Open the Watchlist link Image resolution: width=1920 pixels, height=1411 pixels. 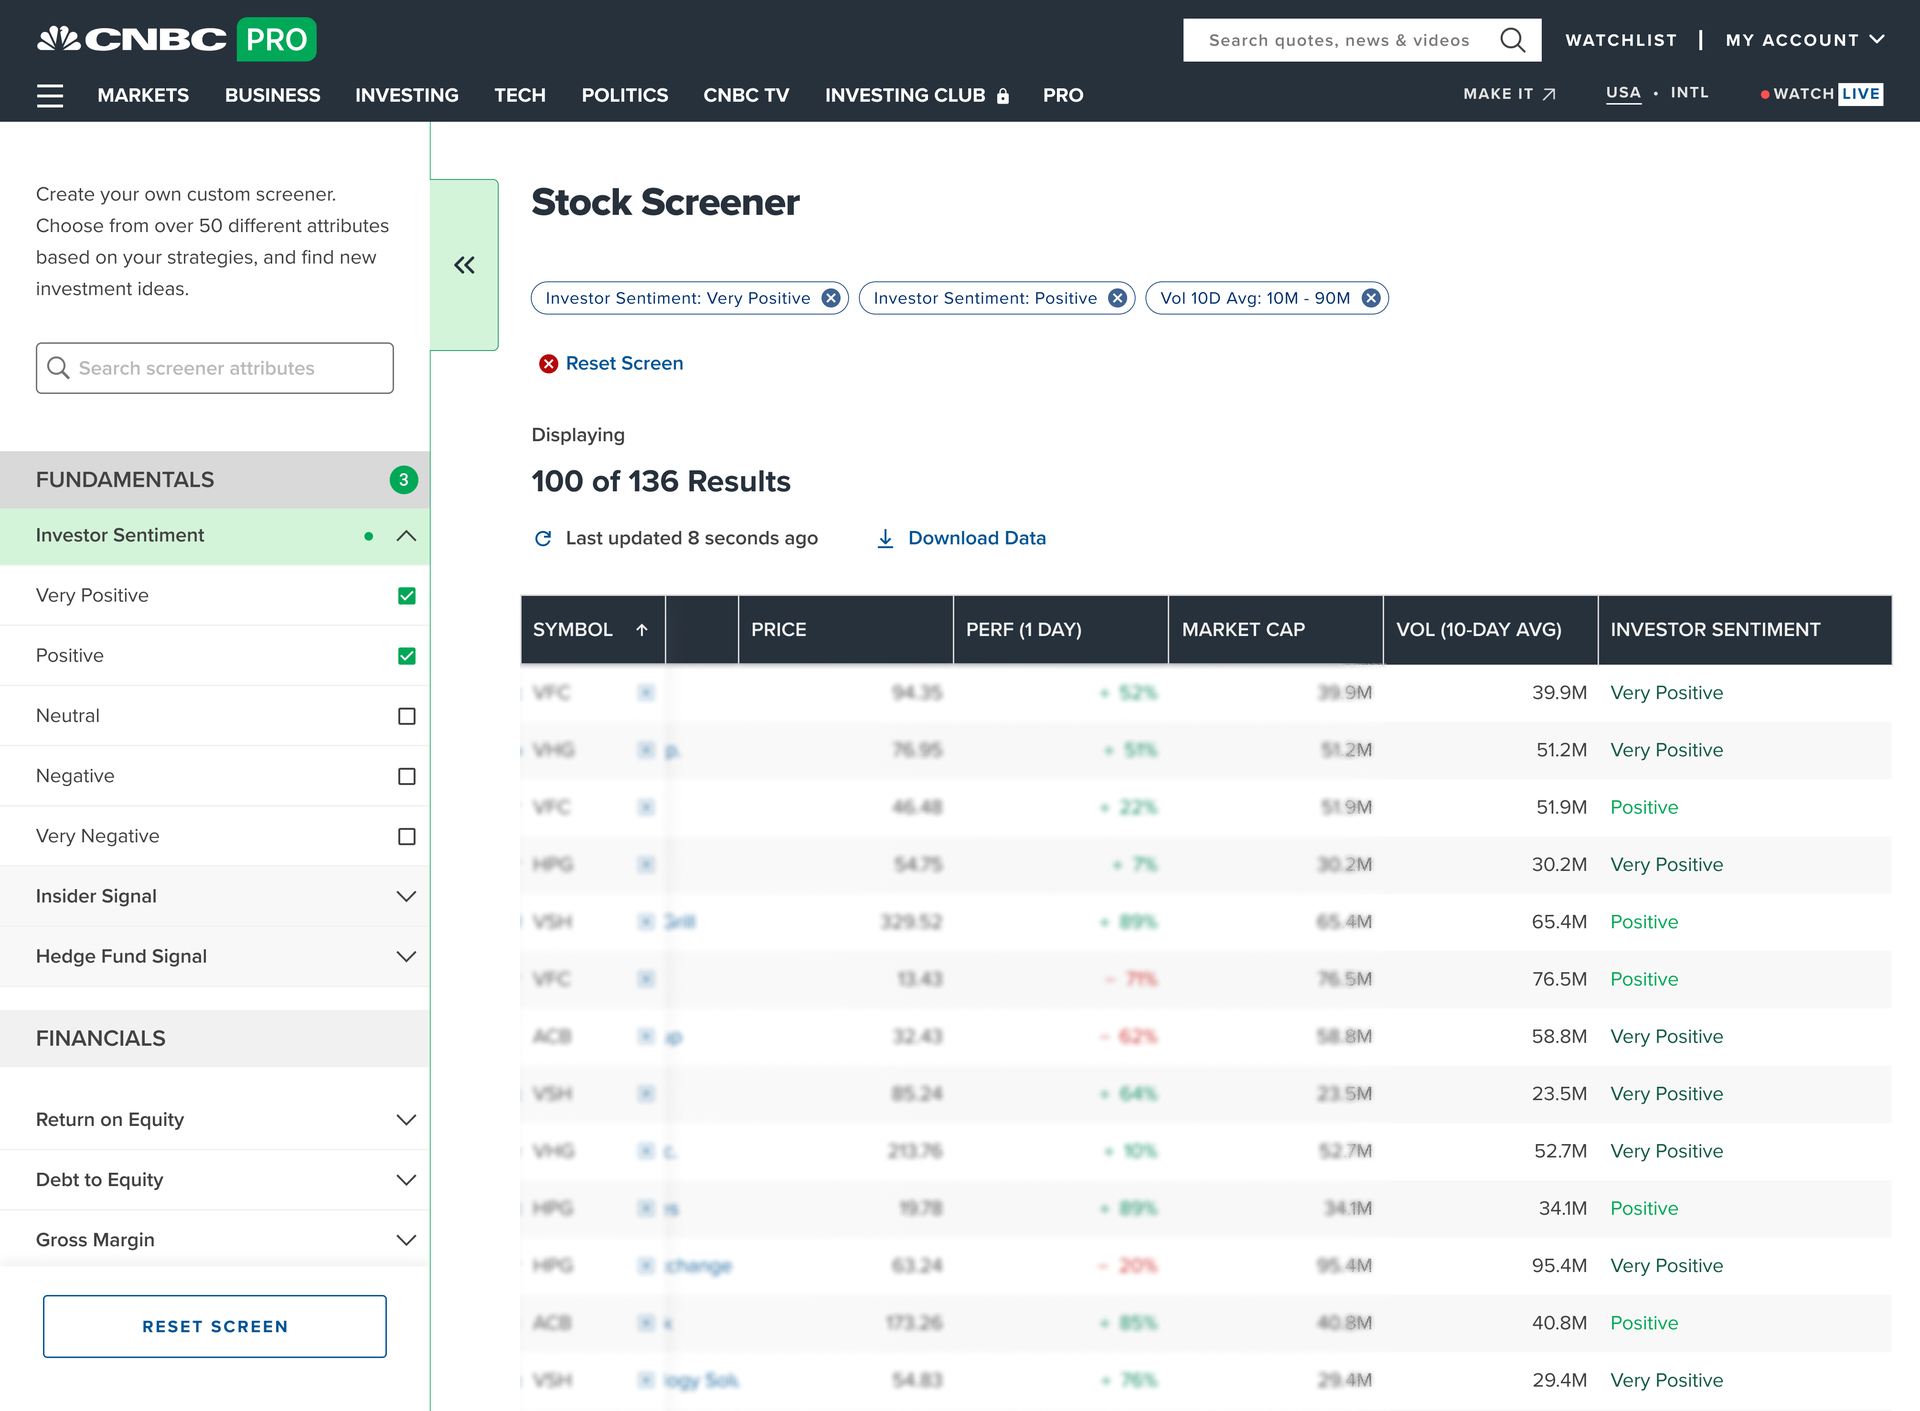(1621, 40)
